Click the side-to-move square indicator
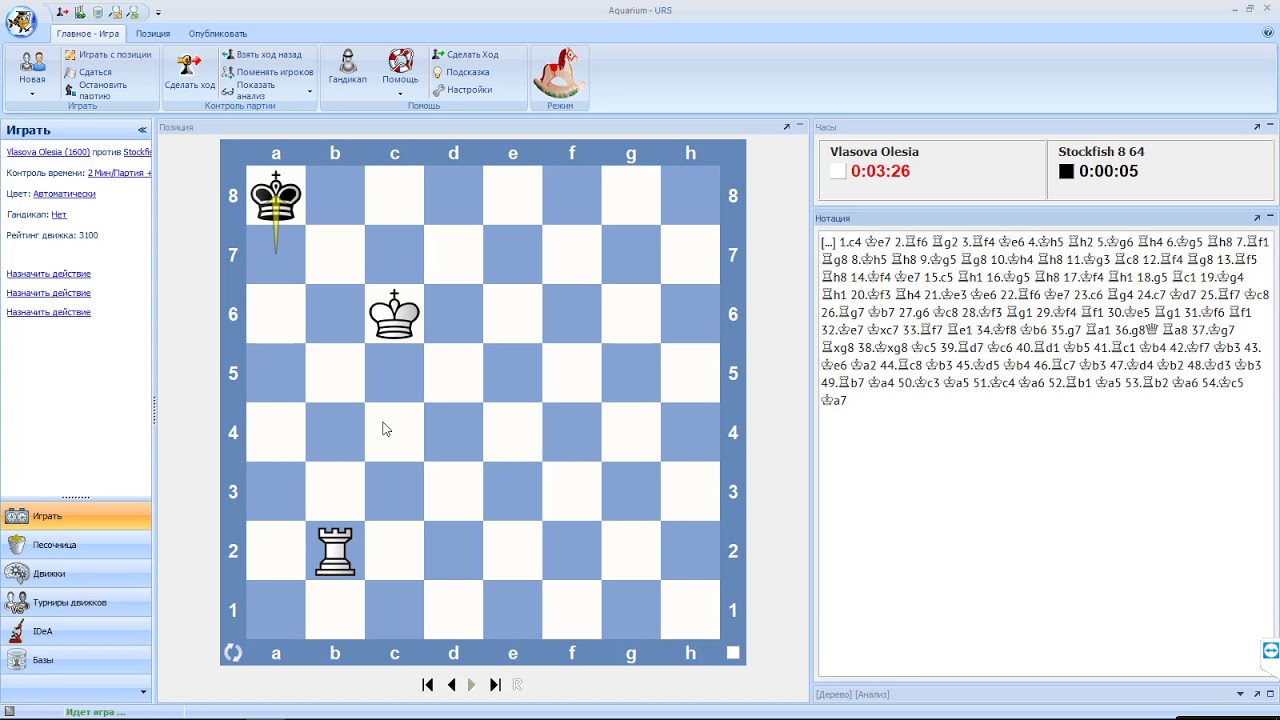The width and height of the screenshot is (1280, 720). click(x=733, y=653)
